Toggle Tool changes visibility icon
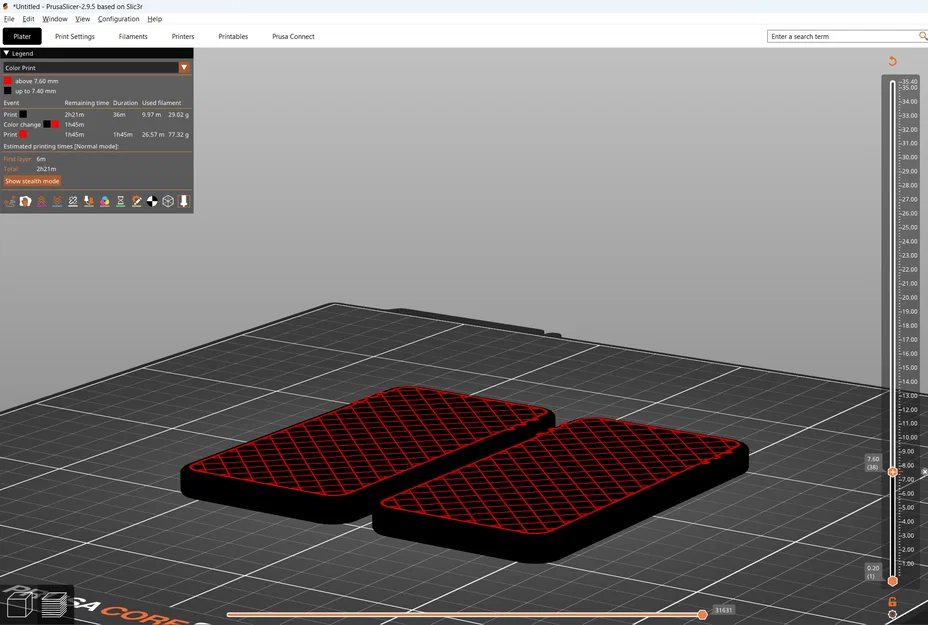928x625 pixels. [x=89, y=202]
